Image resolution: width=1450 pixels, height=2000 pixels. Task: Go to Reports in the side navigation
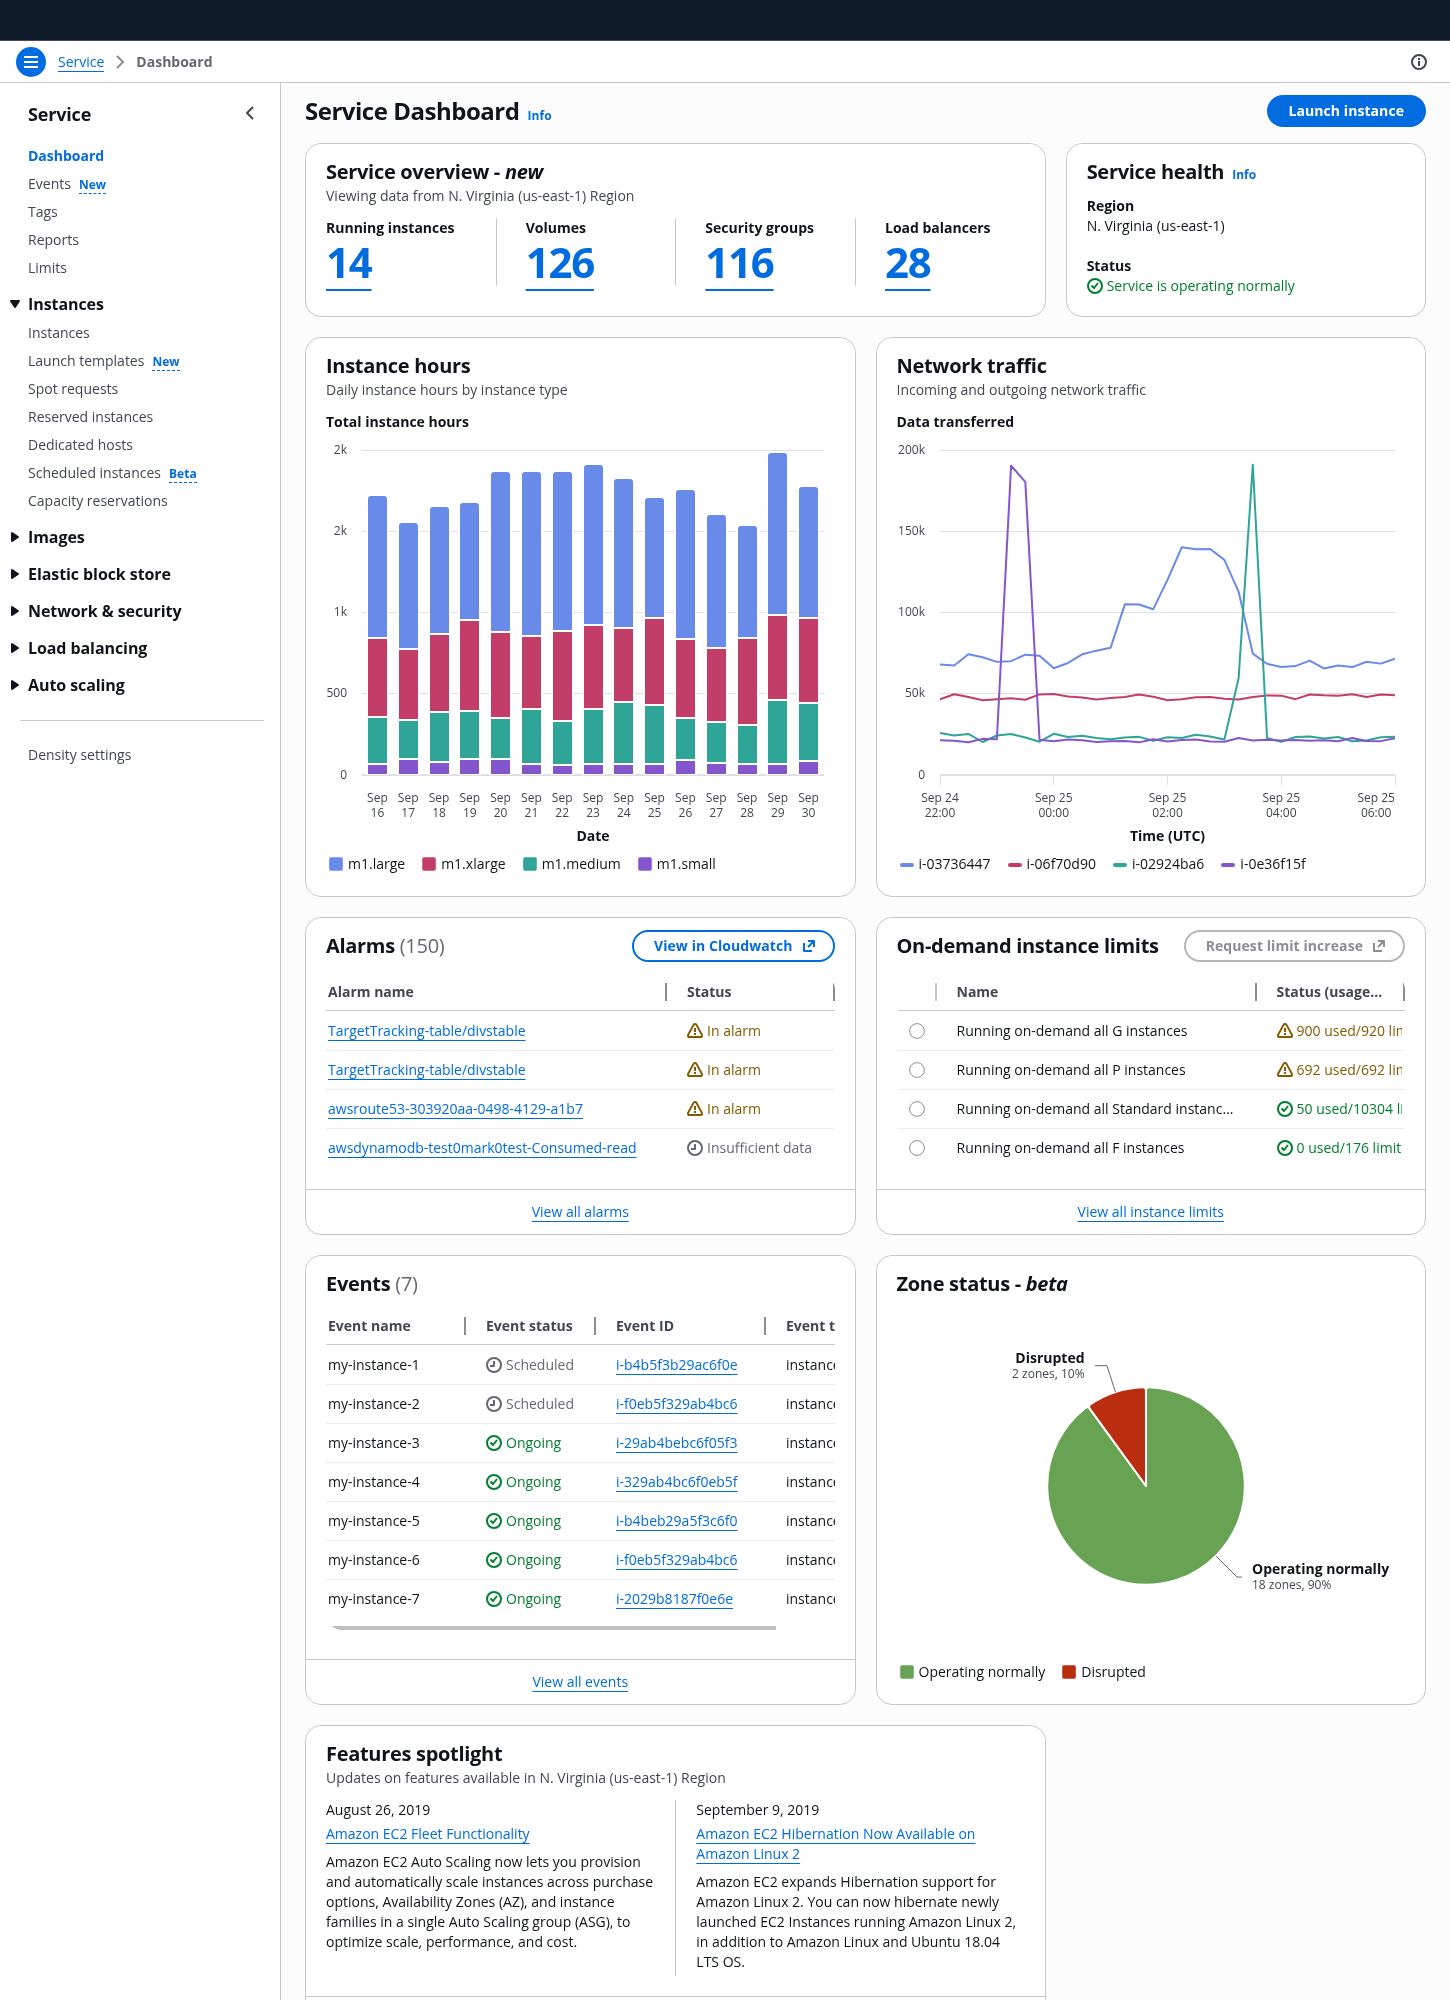pyautogui.click(x=53, y=240)
